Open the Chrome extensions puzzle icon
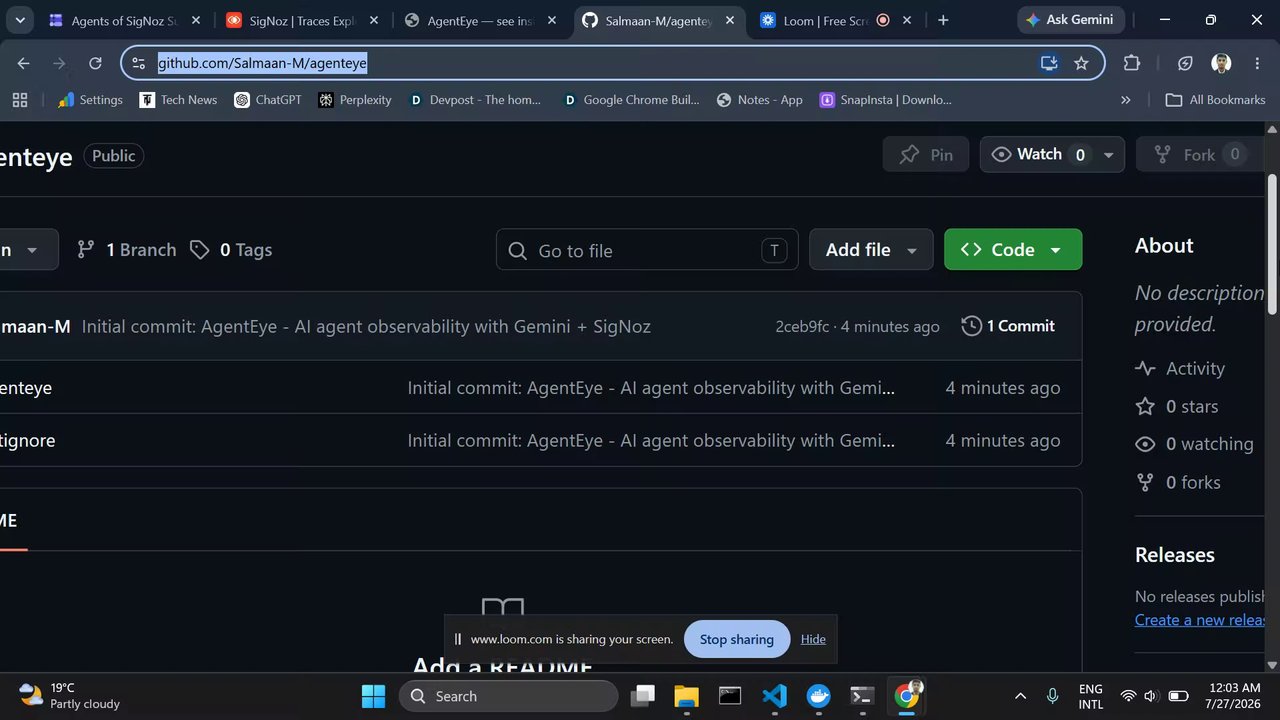 click(1132, 63)
